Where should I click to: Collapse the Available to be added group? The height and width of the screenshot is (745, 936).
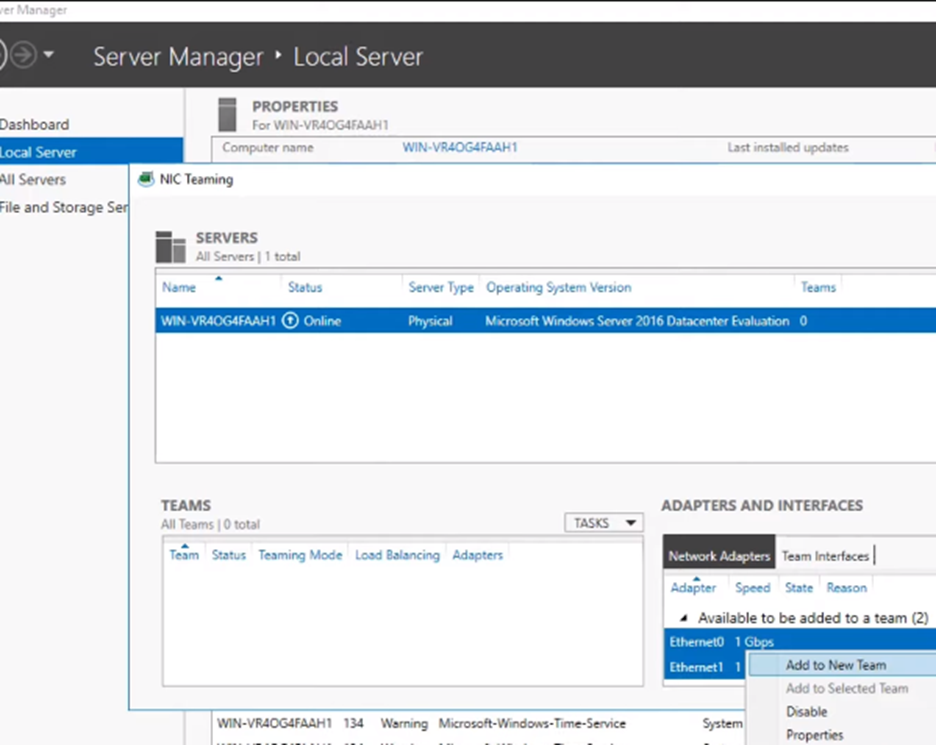[684, 618]
